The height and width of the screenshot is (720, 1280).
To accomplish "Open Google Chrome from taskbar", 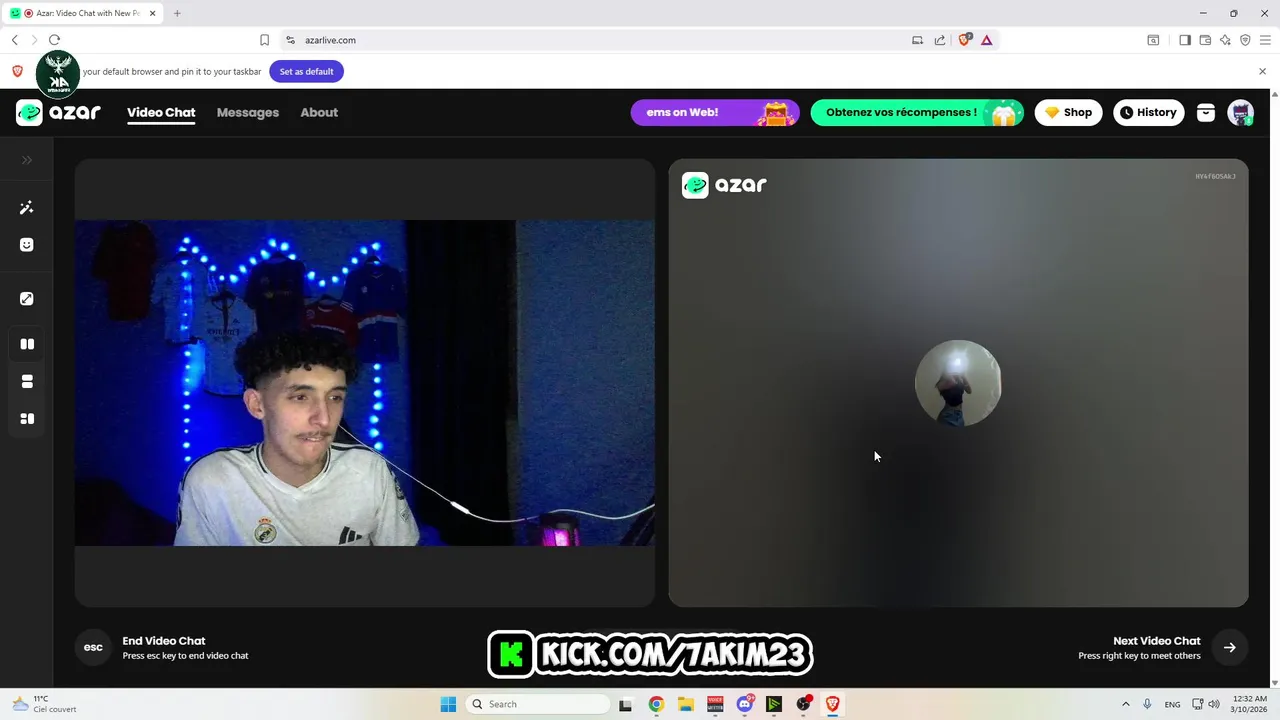I will [x=656, y=704].
